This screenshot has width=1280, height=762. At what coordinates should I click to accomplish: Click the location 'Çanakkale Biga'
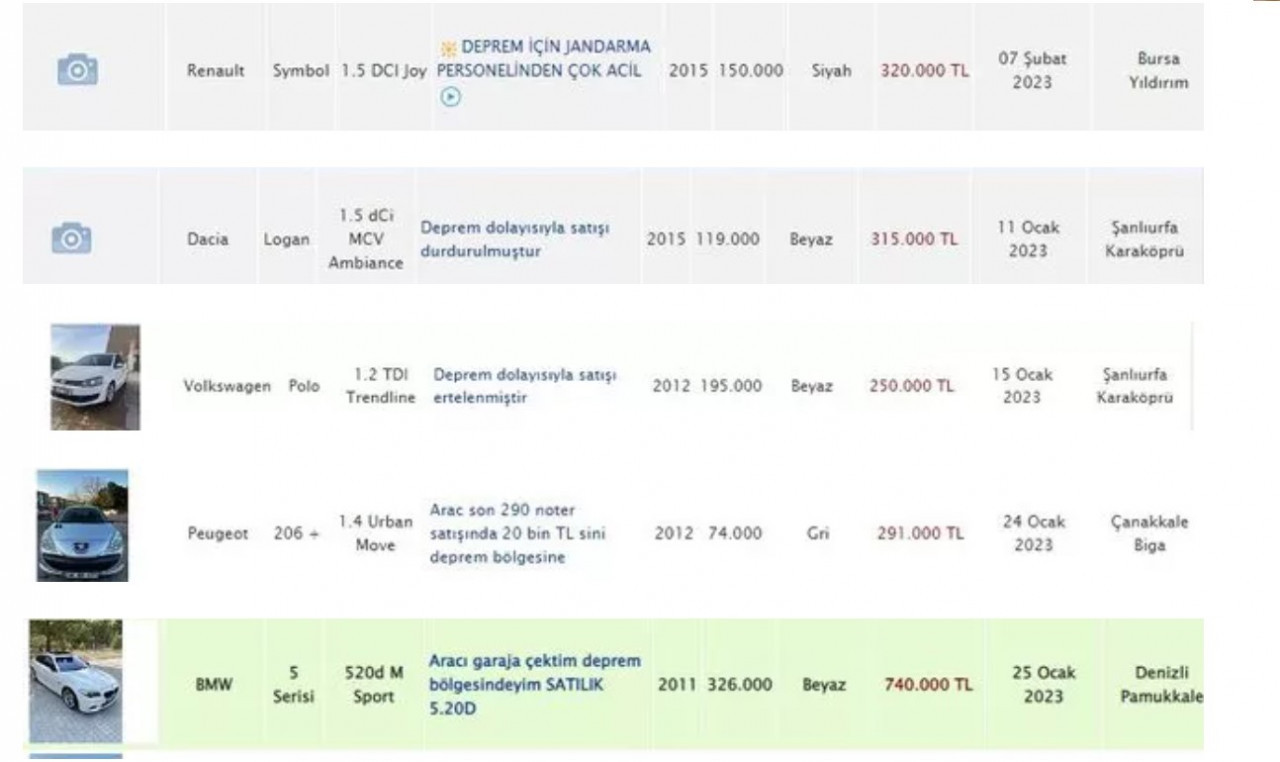tap(1150, 533)
